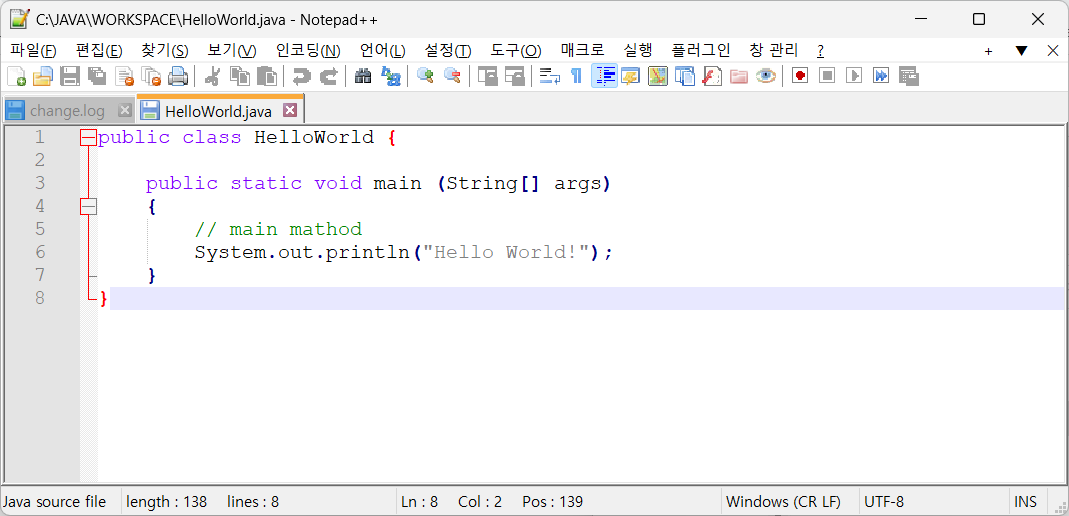Viewport: 1069px width, 516px height.
Task: Cut selection with the scissors icon
Action: point(213,76)
